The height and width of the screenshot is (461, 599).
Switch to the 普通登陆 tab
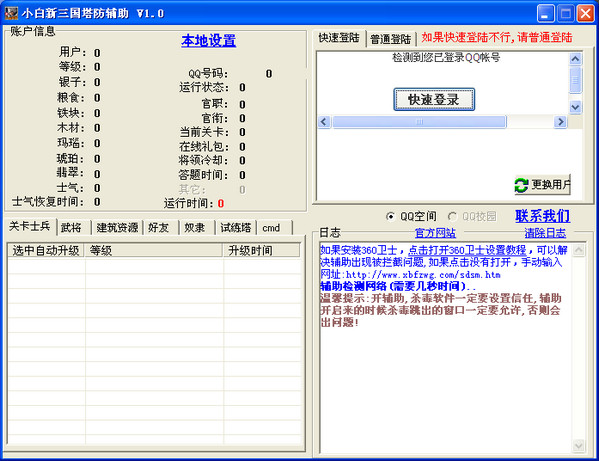pos(390,39)
